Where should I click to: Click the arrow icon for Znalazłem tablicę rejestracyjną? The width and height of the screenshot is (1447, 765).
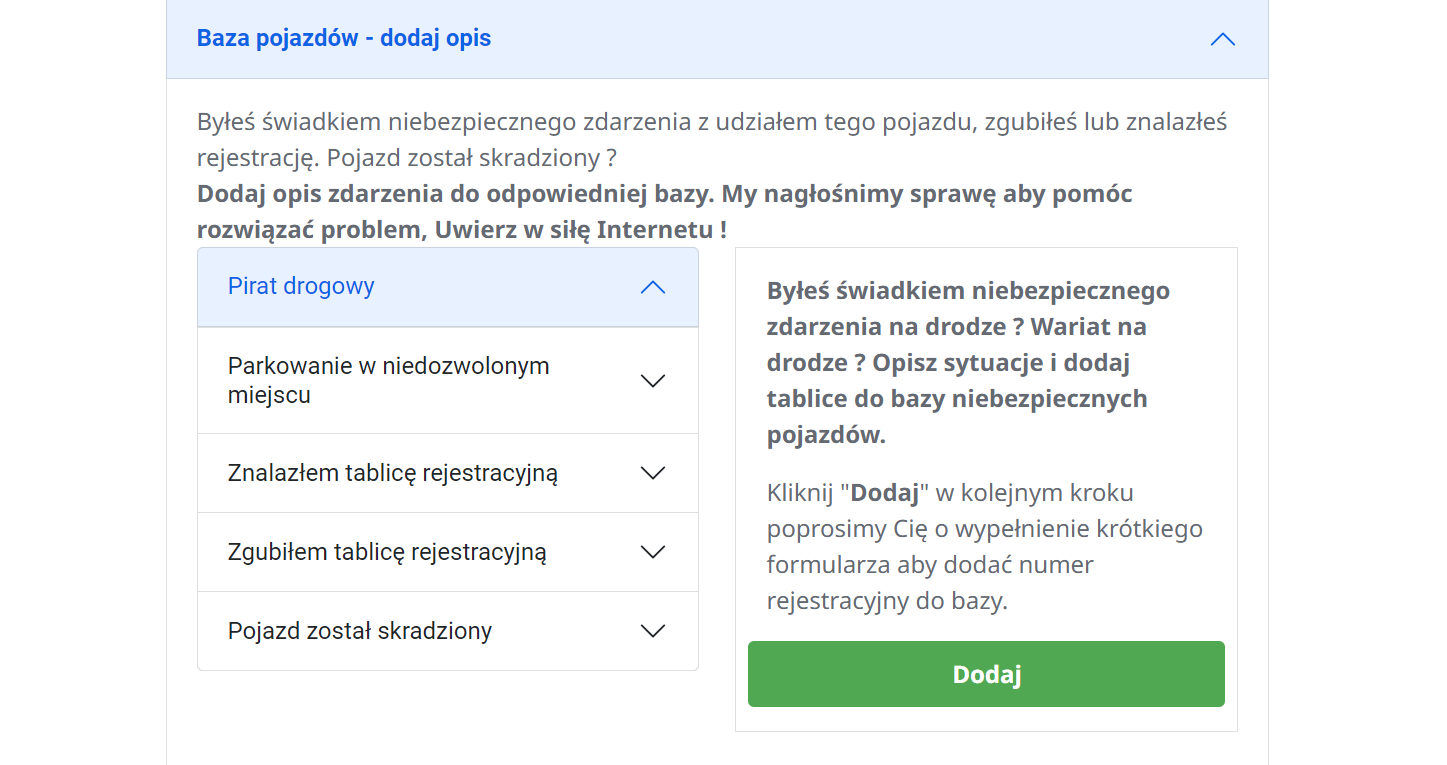coord(653,472)
